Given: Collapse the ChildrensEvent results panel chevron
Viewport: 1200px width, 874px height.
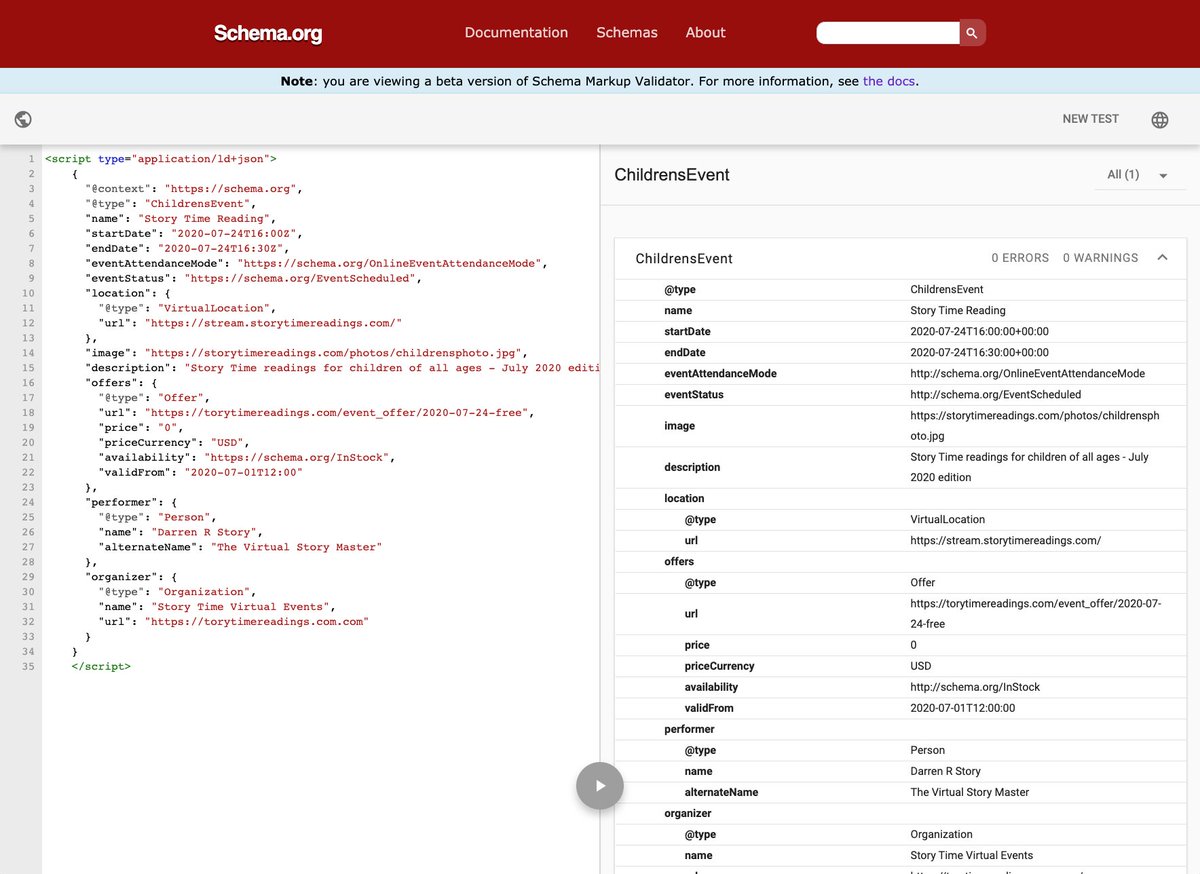Looking at the screenshot, I should tap(1162, 257).
